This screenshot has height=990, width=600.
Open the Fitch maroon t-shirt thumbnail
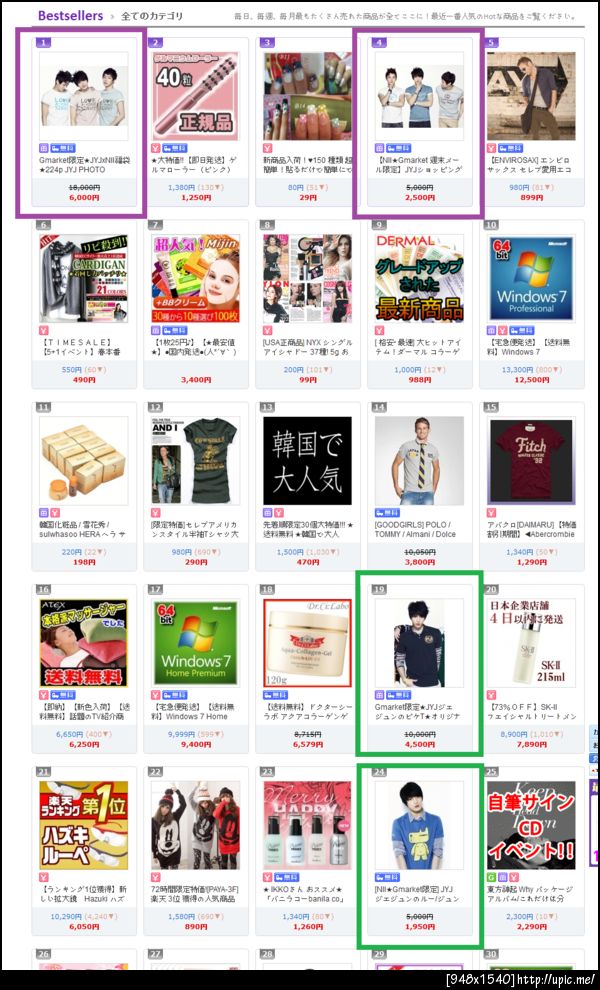[531, 461]
